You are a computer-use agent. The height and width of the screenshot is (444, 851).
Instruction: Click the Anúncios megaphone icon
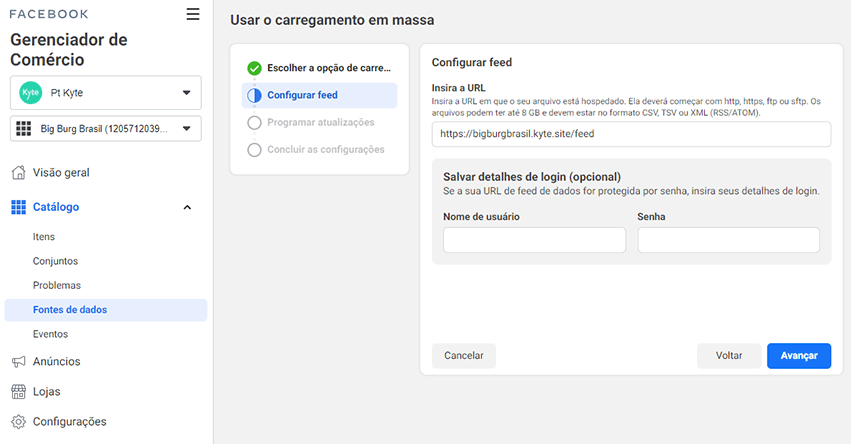(18, 361)
